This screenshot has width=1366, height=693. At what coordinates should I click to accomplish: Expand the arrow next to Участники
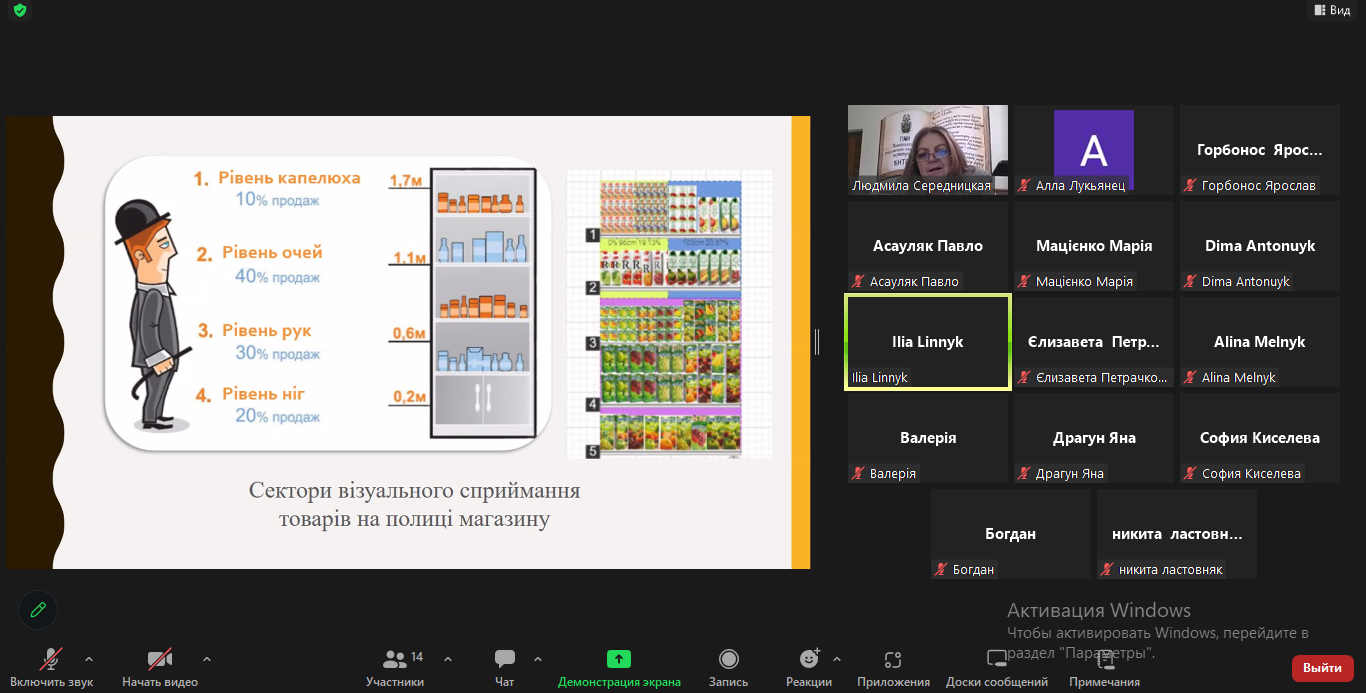(448, 659)
